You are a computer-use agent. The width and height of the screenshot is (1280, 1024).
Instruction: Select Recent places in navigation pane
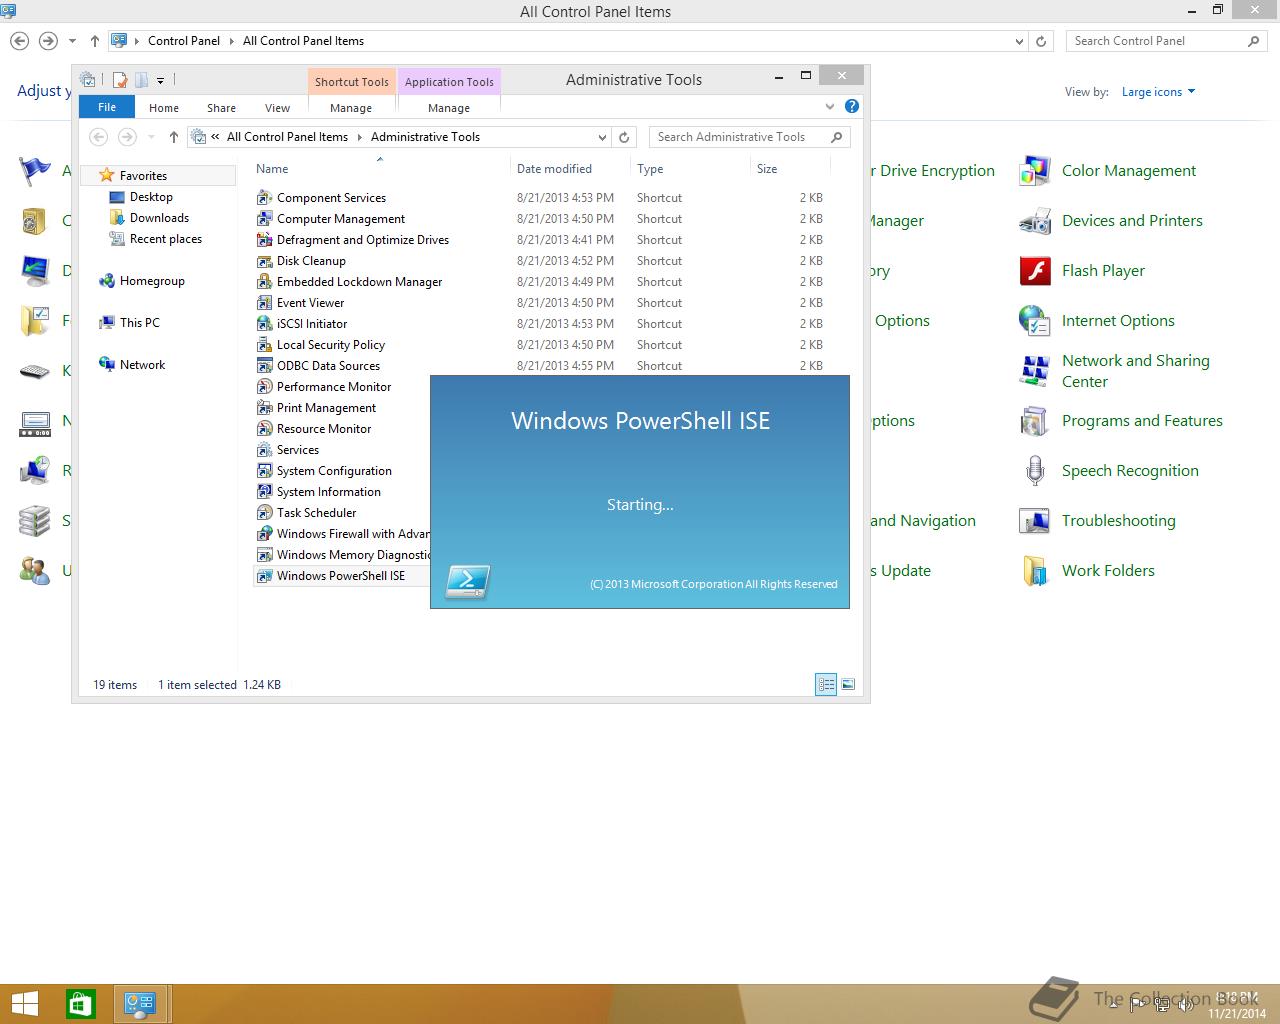point(166,239)
